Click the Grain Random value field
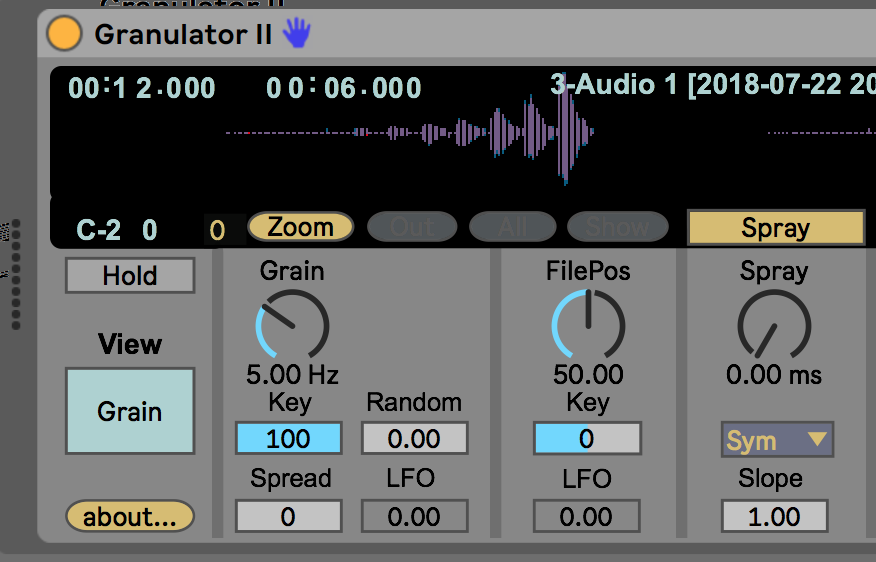Image resolution: width=876 pixels, height=562 pixels. pos(414,439)
